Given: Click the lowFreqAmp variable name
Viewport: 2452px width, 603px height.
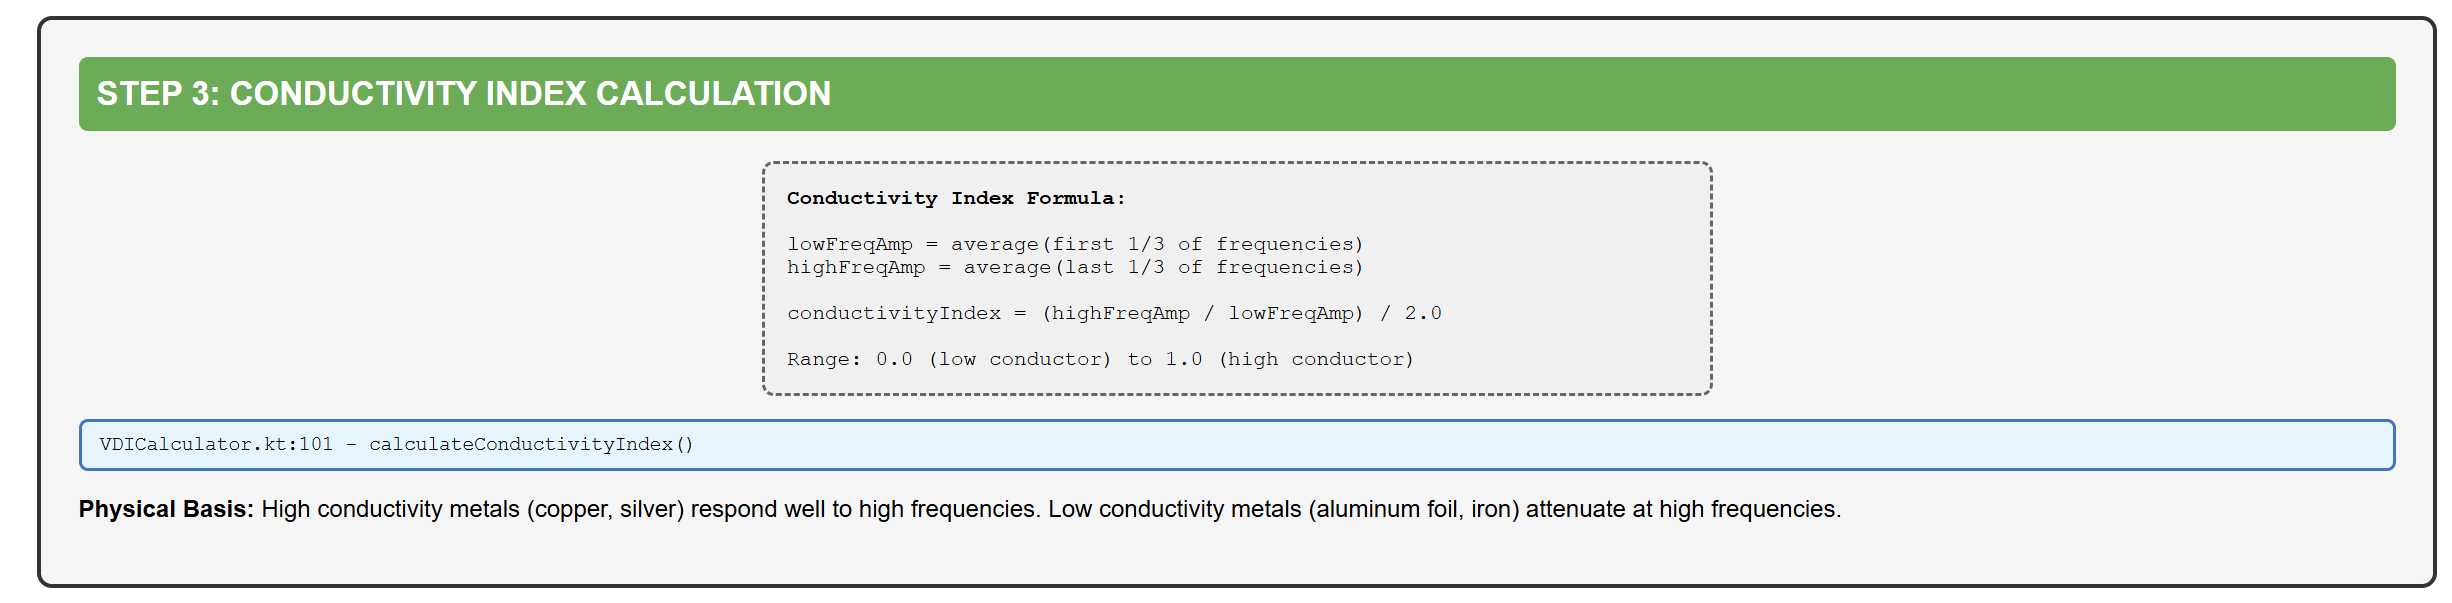Looking at the screenshot, I should (x=849, y=244).
